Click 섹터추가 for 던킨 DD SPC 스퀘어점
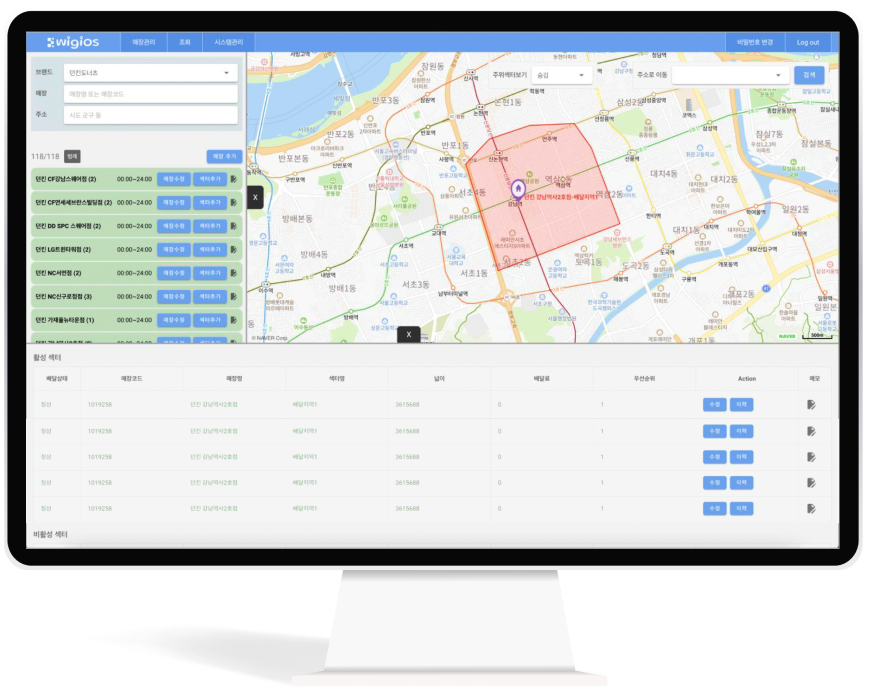The width and height of the screenshot is (869, 689). (210, 226)
